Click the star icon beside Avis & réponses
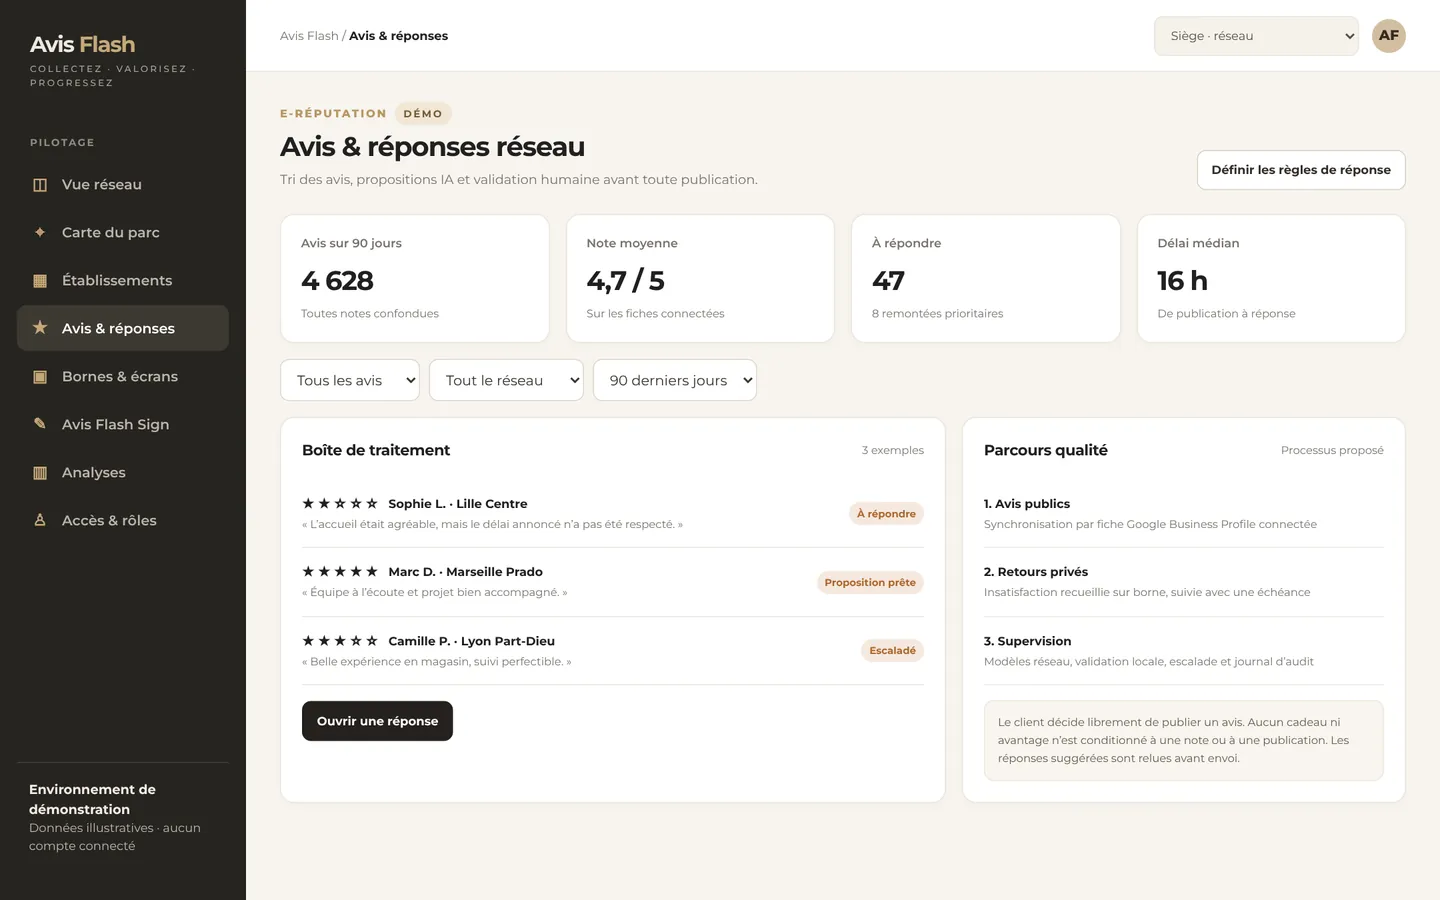This screenshot has height=900, width=1440. pyautogui.click(x=40, y=328)
